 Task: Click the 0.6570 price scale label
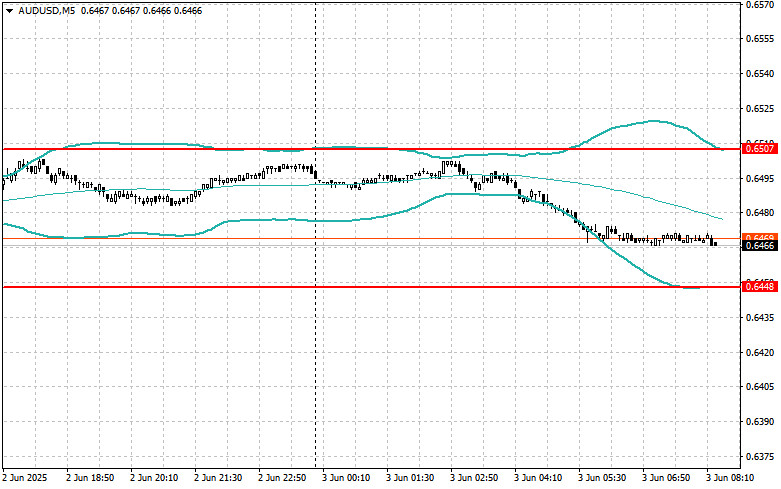click(x=760, y=5)
